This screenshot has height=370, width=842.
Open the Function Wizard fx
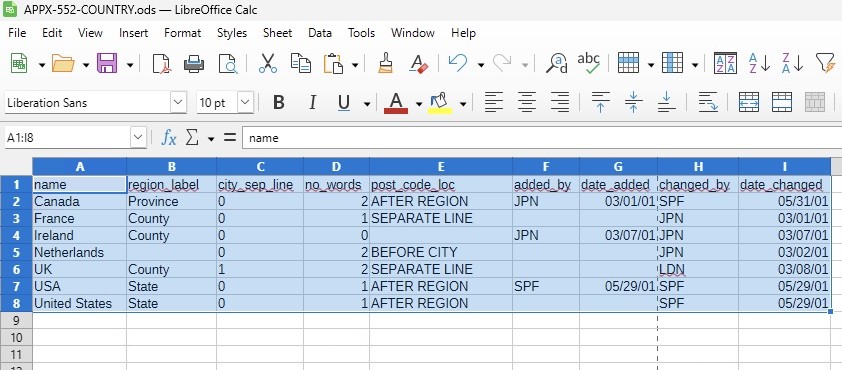pyautogui.click(x=169, y=138)
